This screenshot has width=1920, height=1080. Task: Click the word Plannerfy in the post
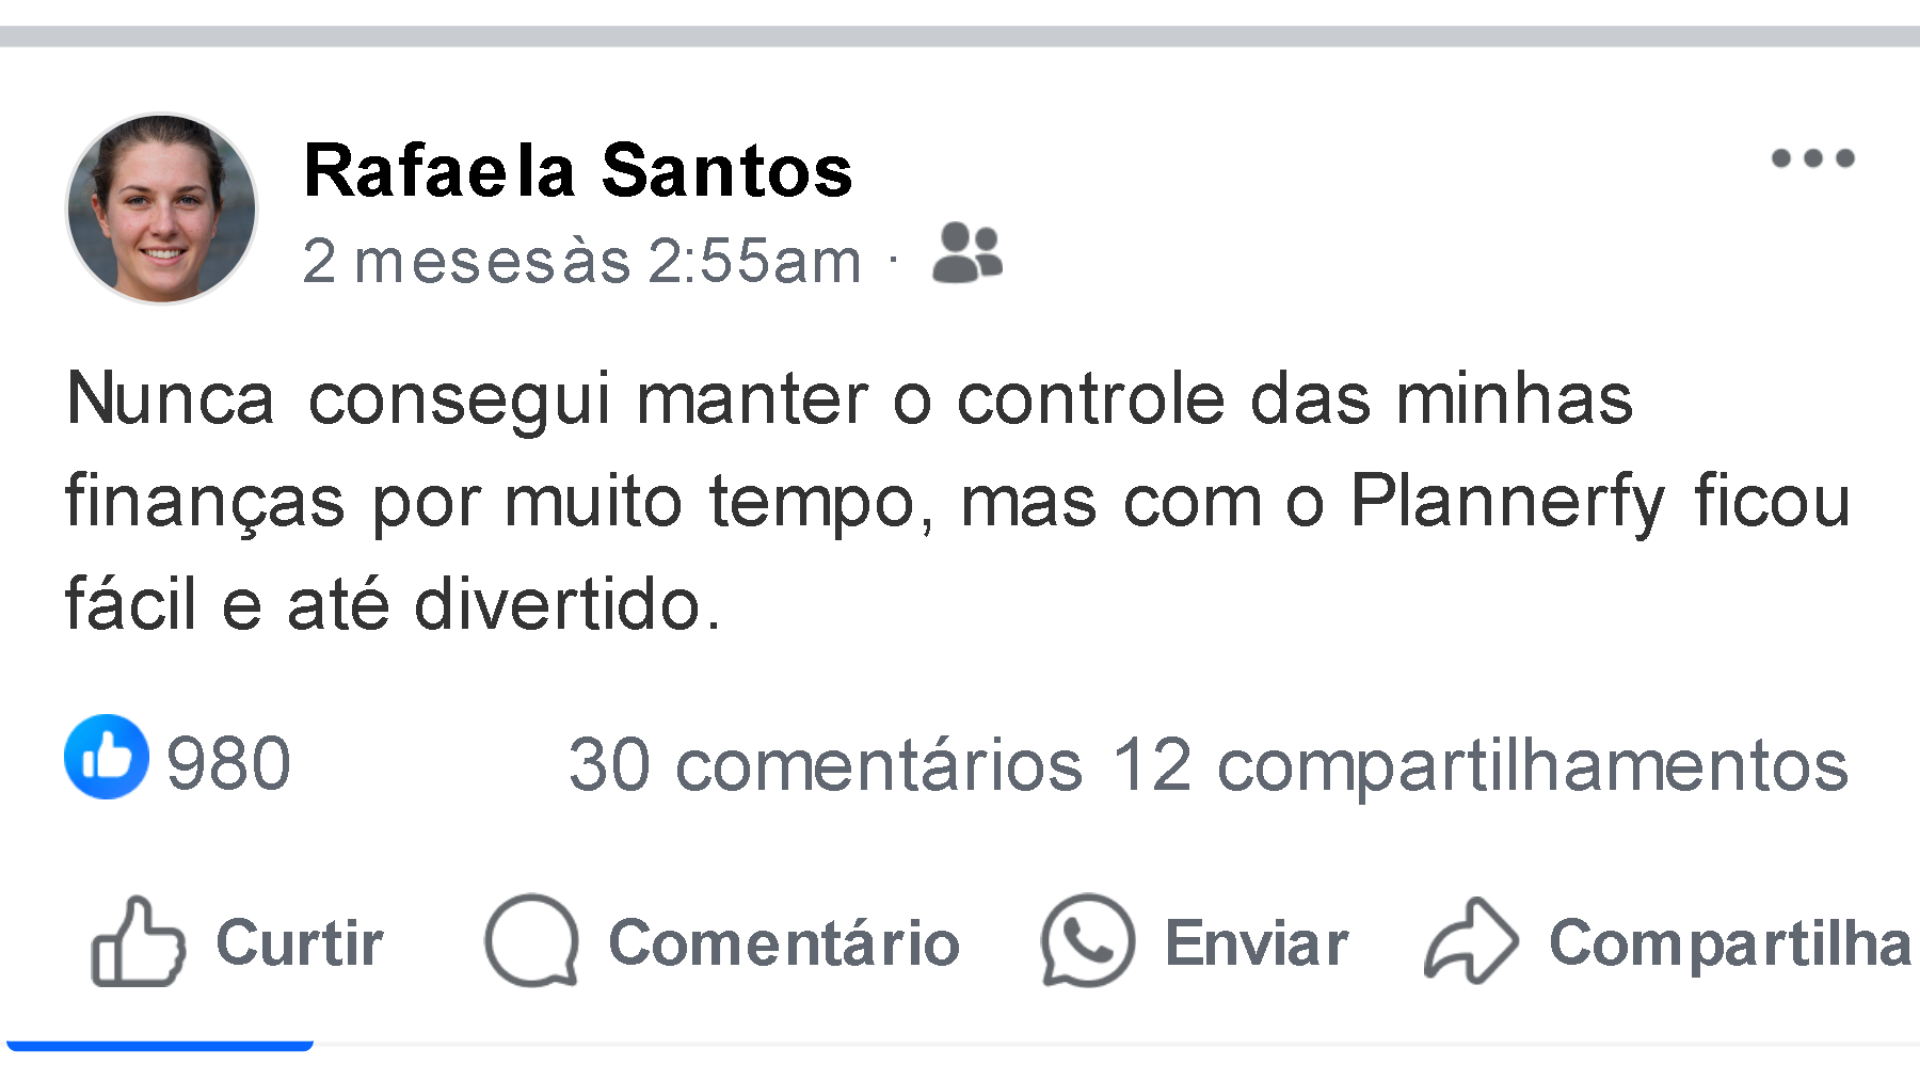tap(1507, 500)
